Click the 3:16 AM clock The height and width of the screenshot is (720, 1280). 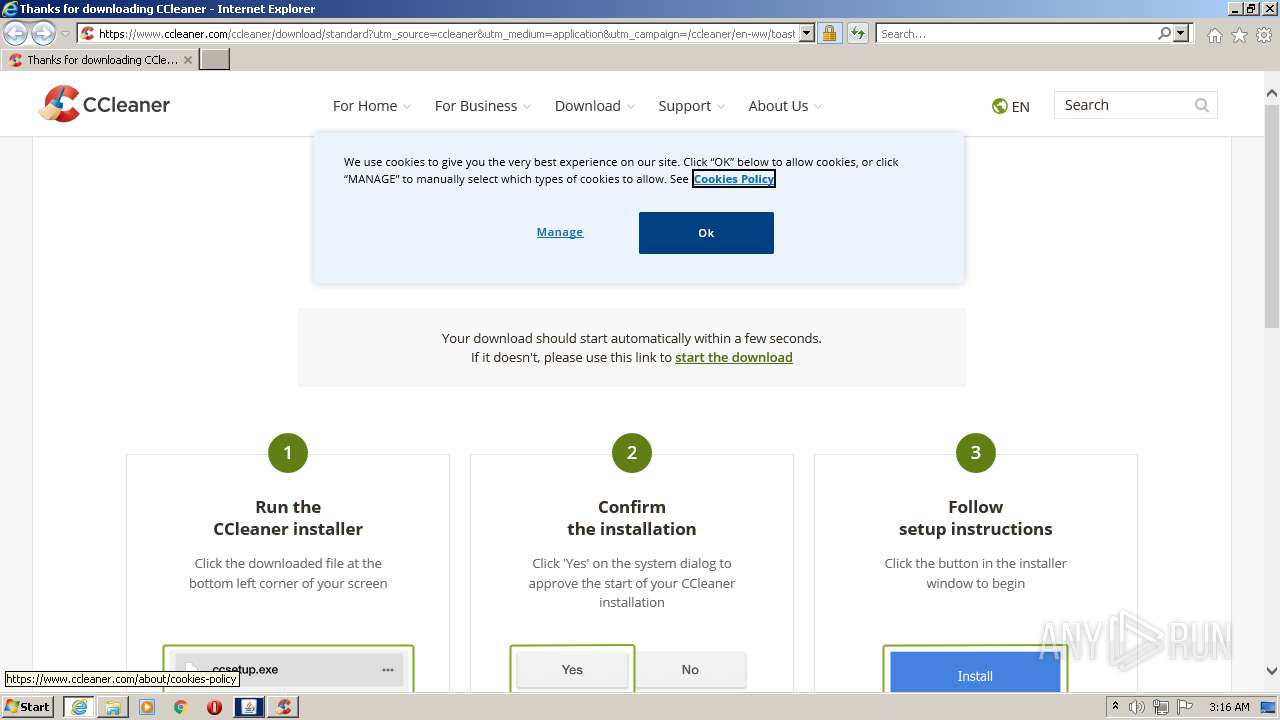[1229, 707]
